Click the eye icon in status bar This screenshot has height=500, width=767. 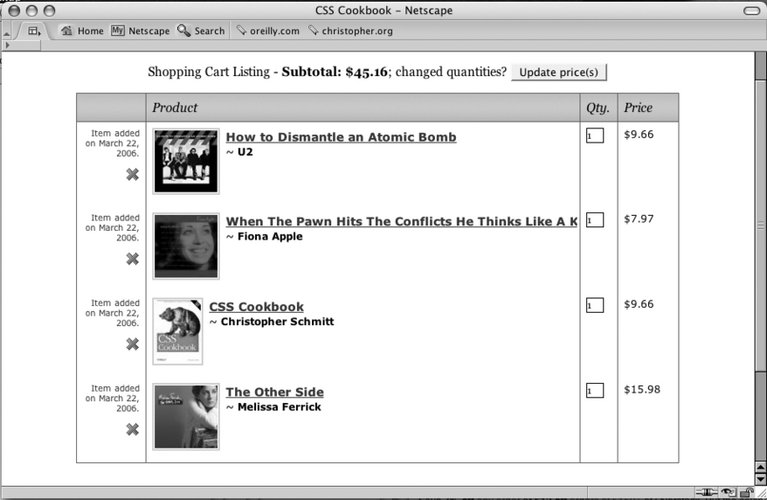pyautogui.click(x=728, y=492)
